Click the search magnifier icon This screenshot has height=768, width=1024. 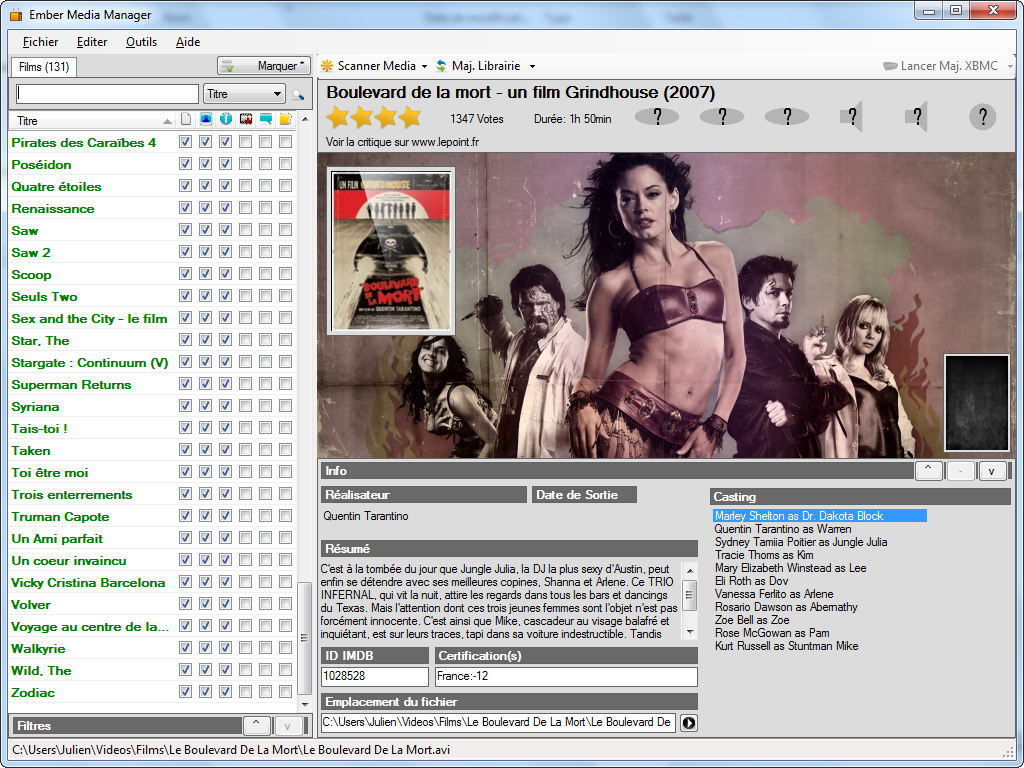298,95
